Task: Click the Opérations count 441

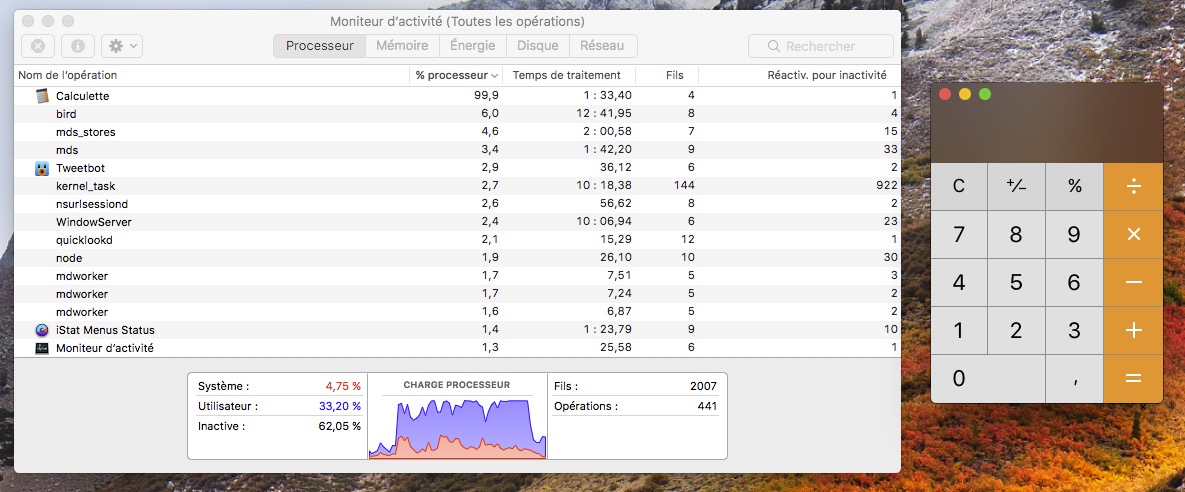Action: [707, 406]
